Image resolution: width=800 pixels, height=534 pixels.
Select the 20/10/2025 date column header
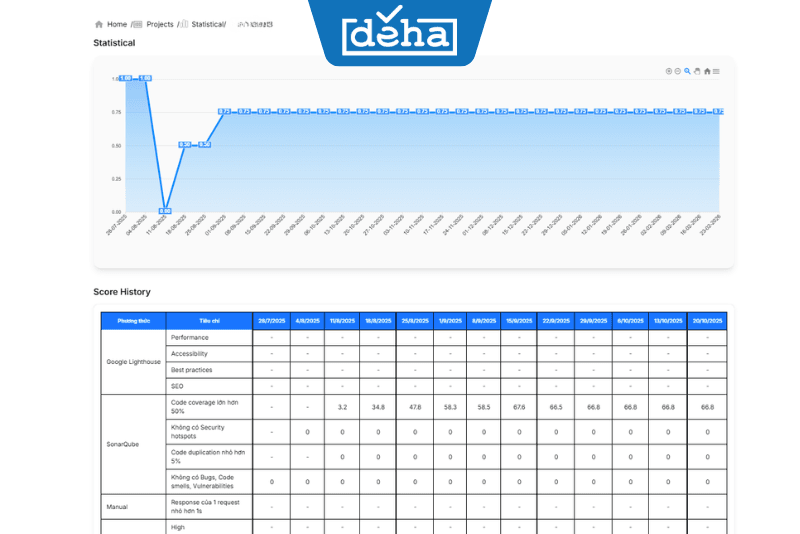click(x=708, y=321)
